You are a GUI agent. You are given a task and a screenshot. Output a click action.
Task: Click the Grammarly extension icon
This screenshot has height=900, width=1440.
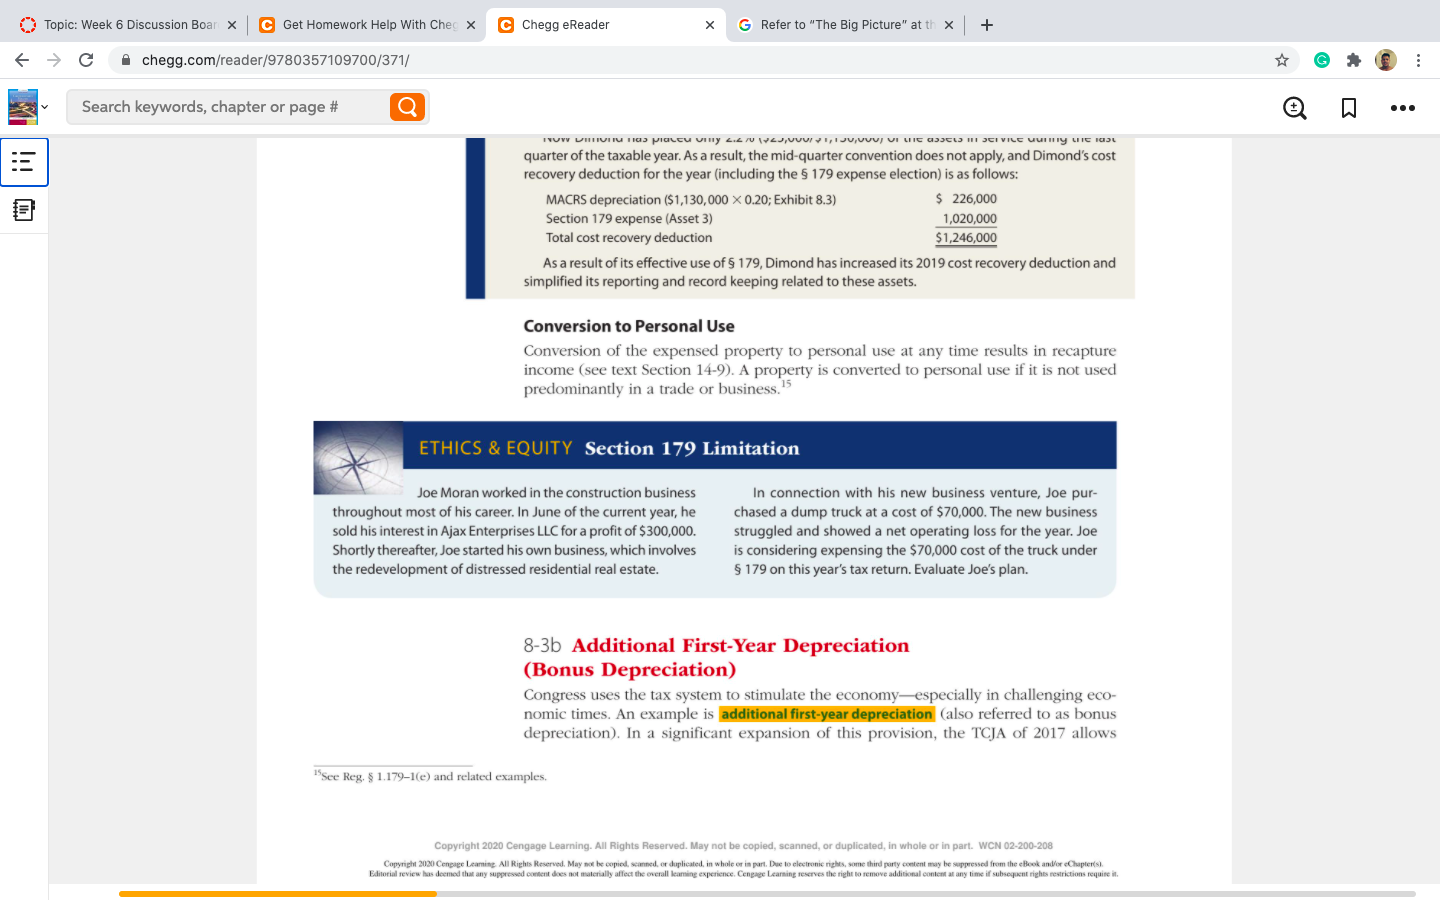(1321, 60)
